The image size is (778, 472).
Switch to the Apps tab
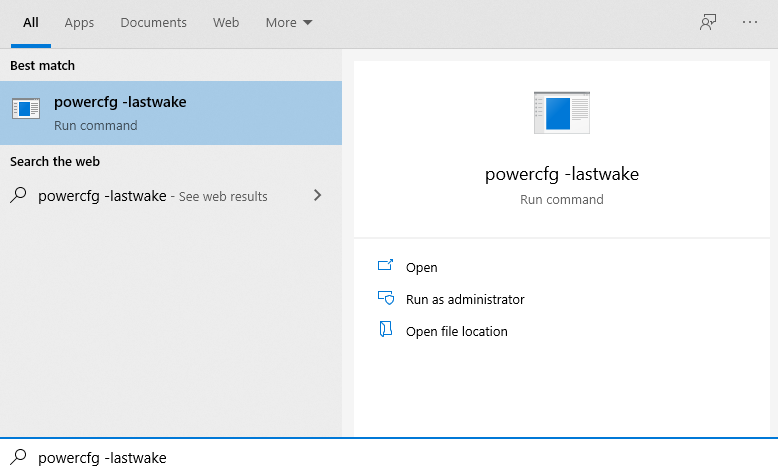click(79, 22)
